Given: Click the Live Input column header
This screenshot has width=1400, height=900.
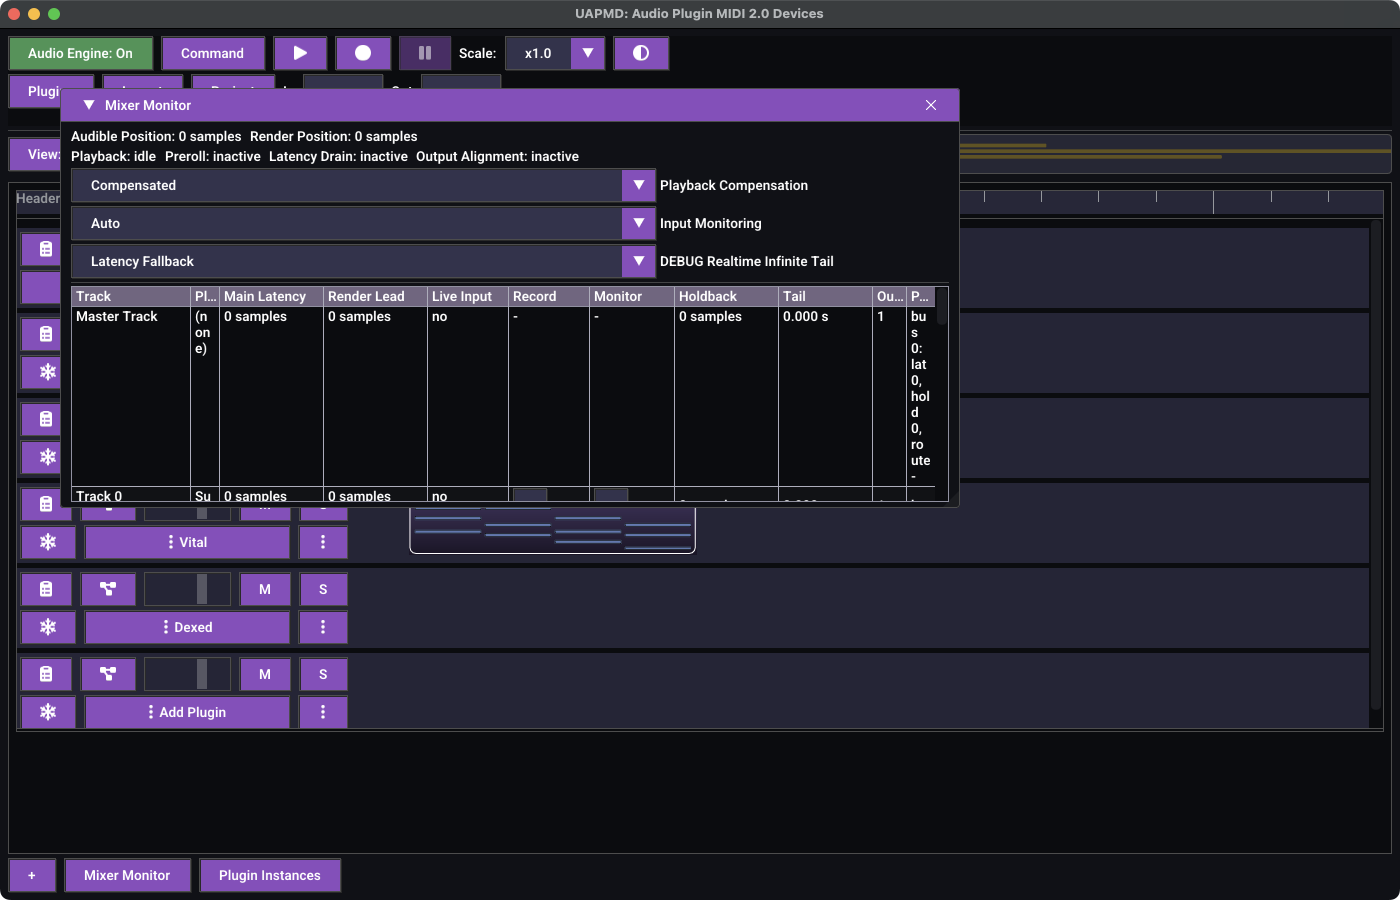Looking at the screenshot, I should pyautogui.click(x=467, y=296).
